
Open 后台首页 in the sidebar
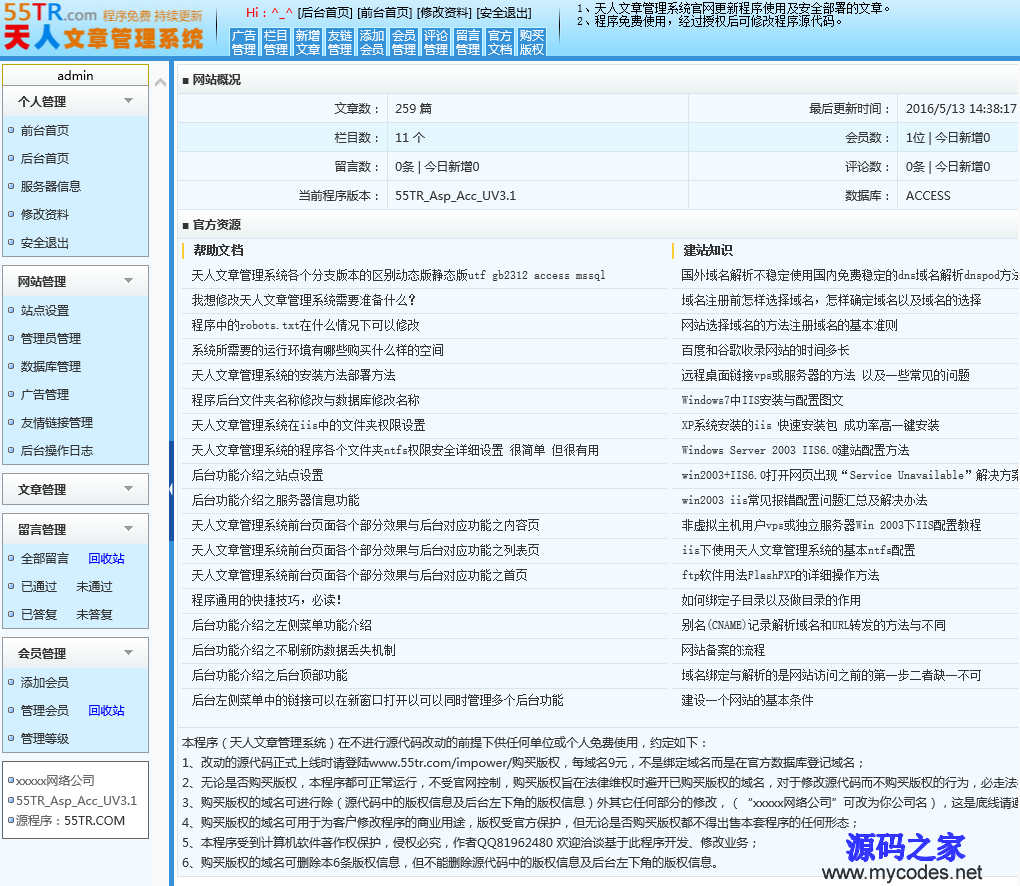point(44,158)
